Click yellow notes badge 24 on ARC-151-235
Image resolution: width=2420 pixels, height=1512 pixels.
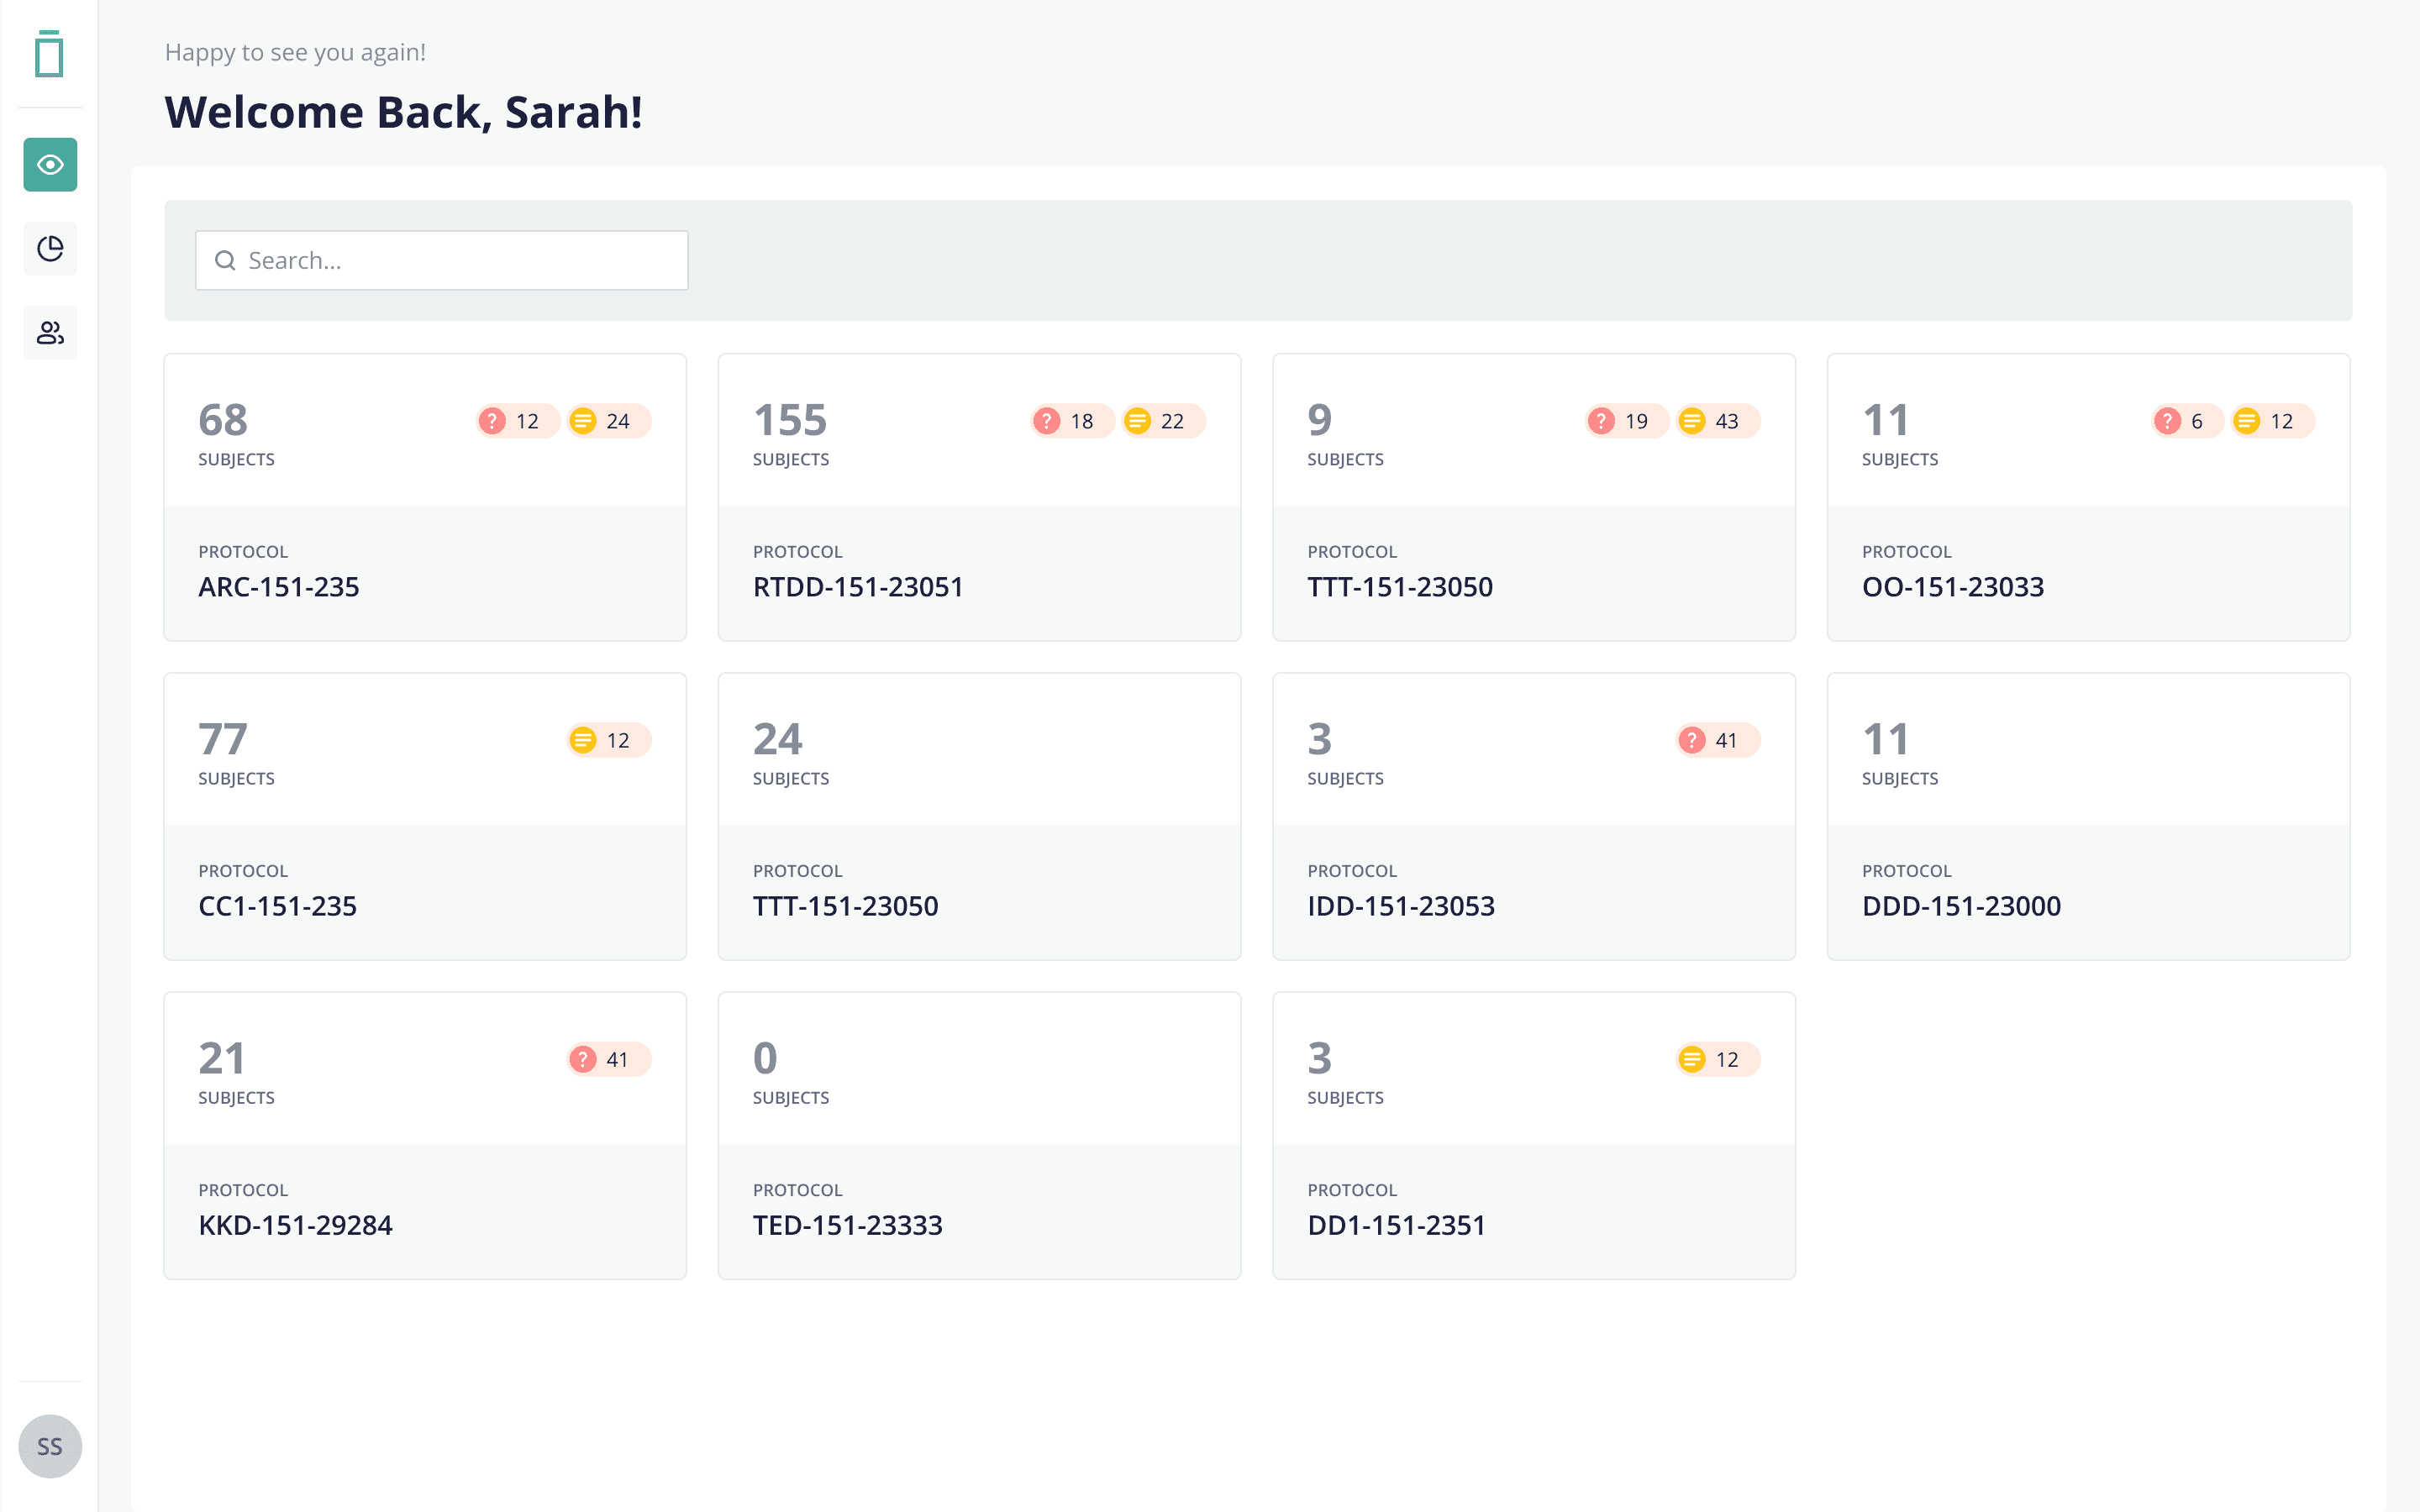pos(607,421)
